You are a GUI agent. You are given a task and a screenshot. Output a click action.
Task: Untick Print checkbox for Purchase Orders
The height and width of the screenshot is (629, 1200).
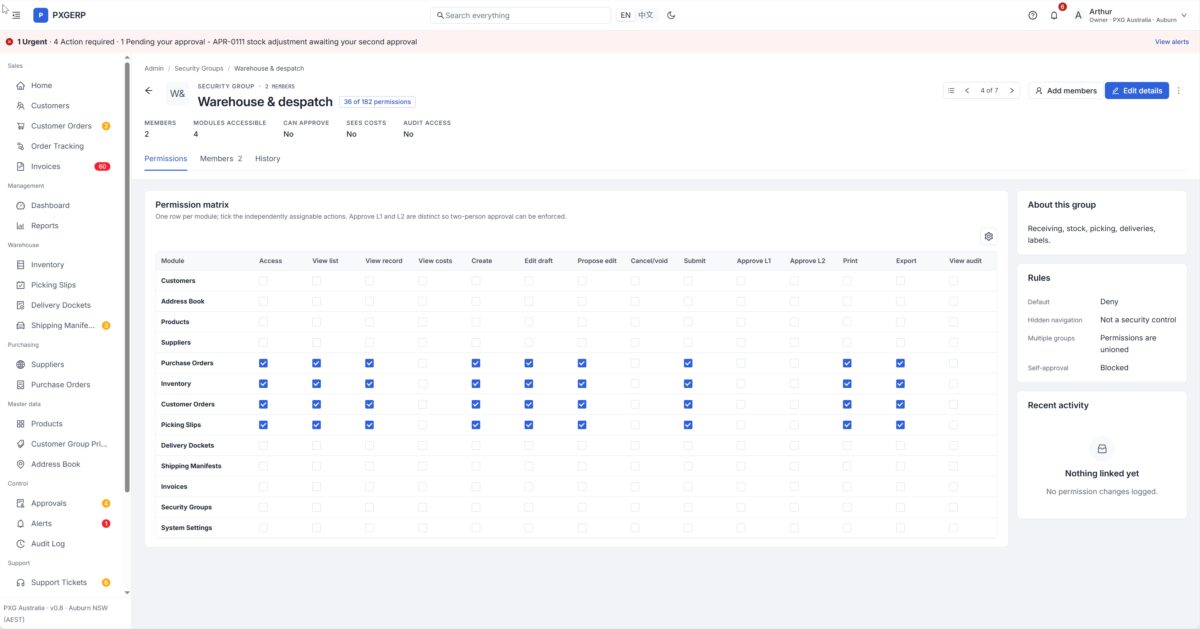click(847, 363)
